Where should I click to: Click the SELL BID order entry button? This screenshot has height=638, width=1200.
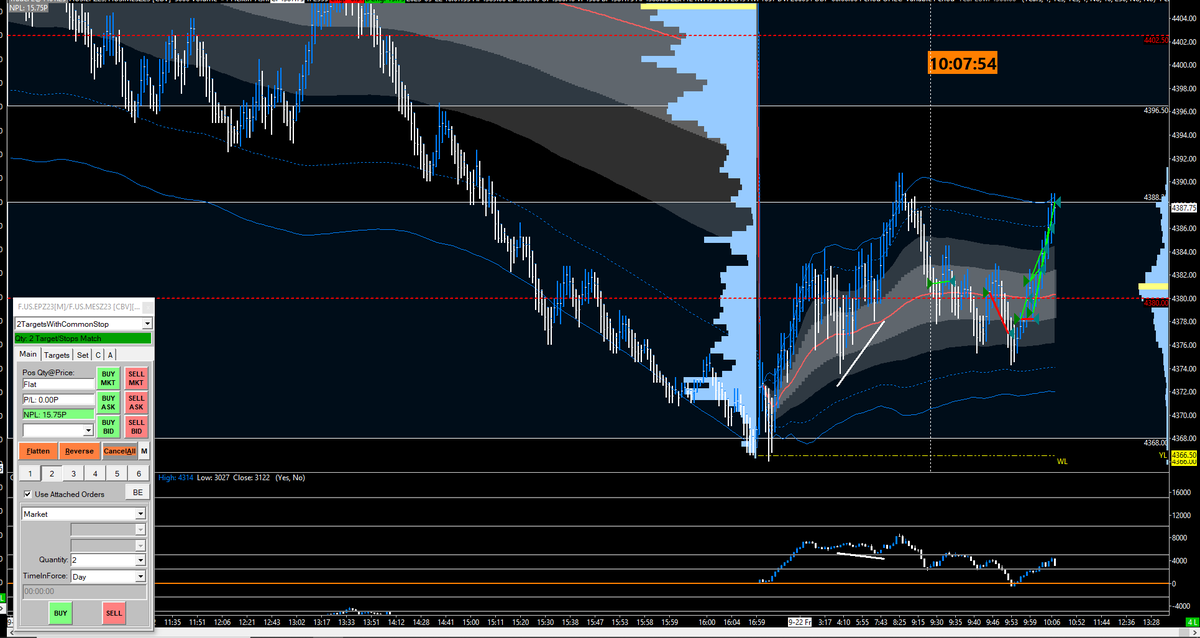coord(136,426)
